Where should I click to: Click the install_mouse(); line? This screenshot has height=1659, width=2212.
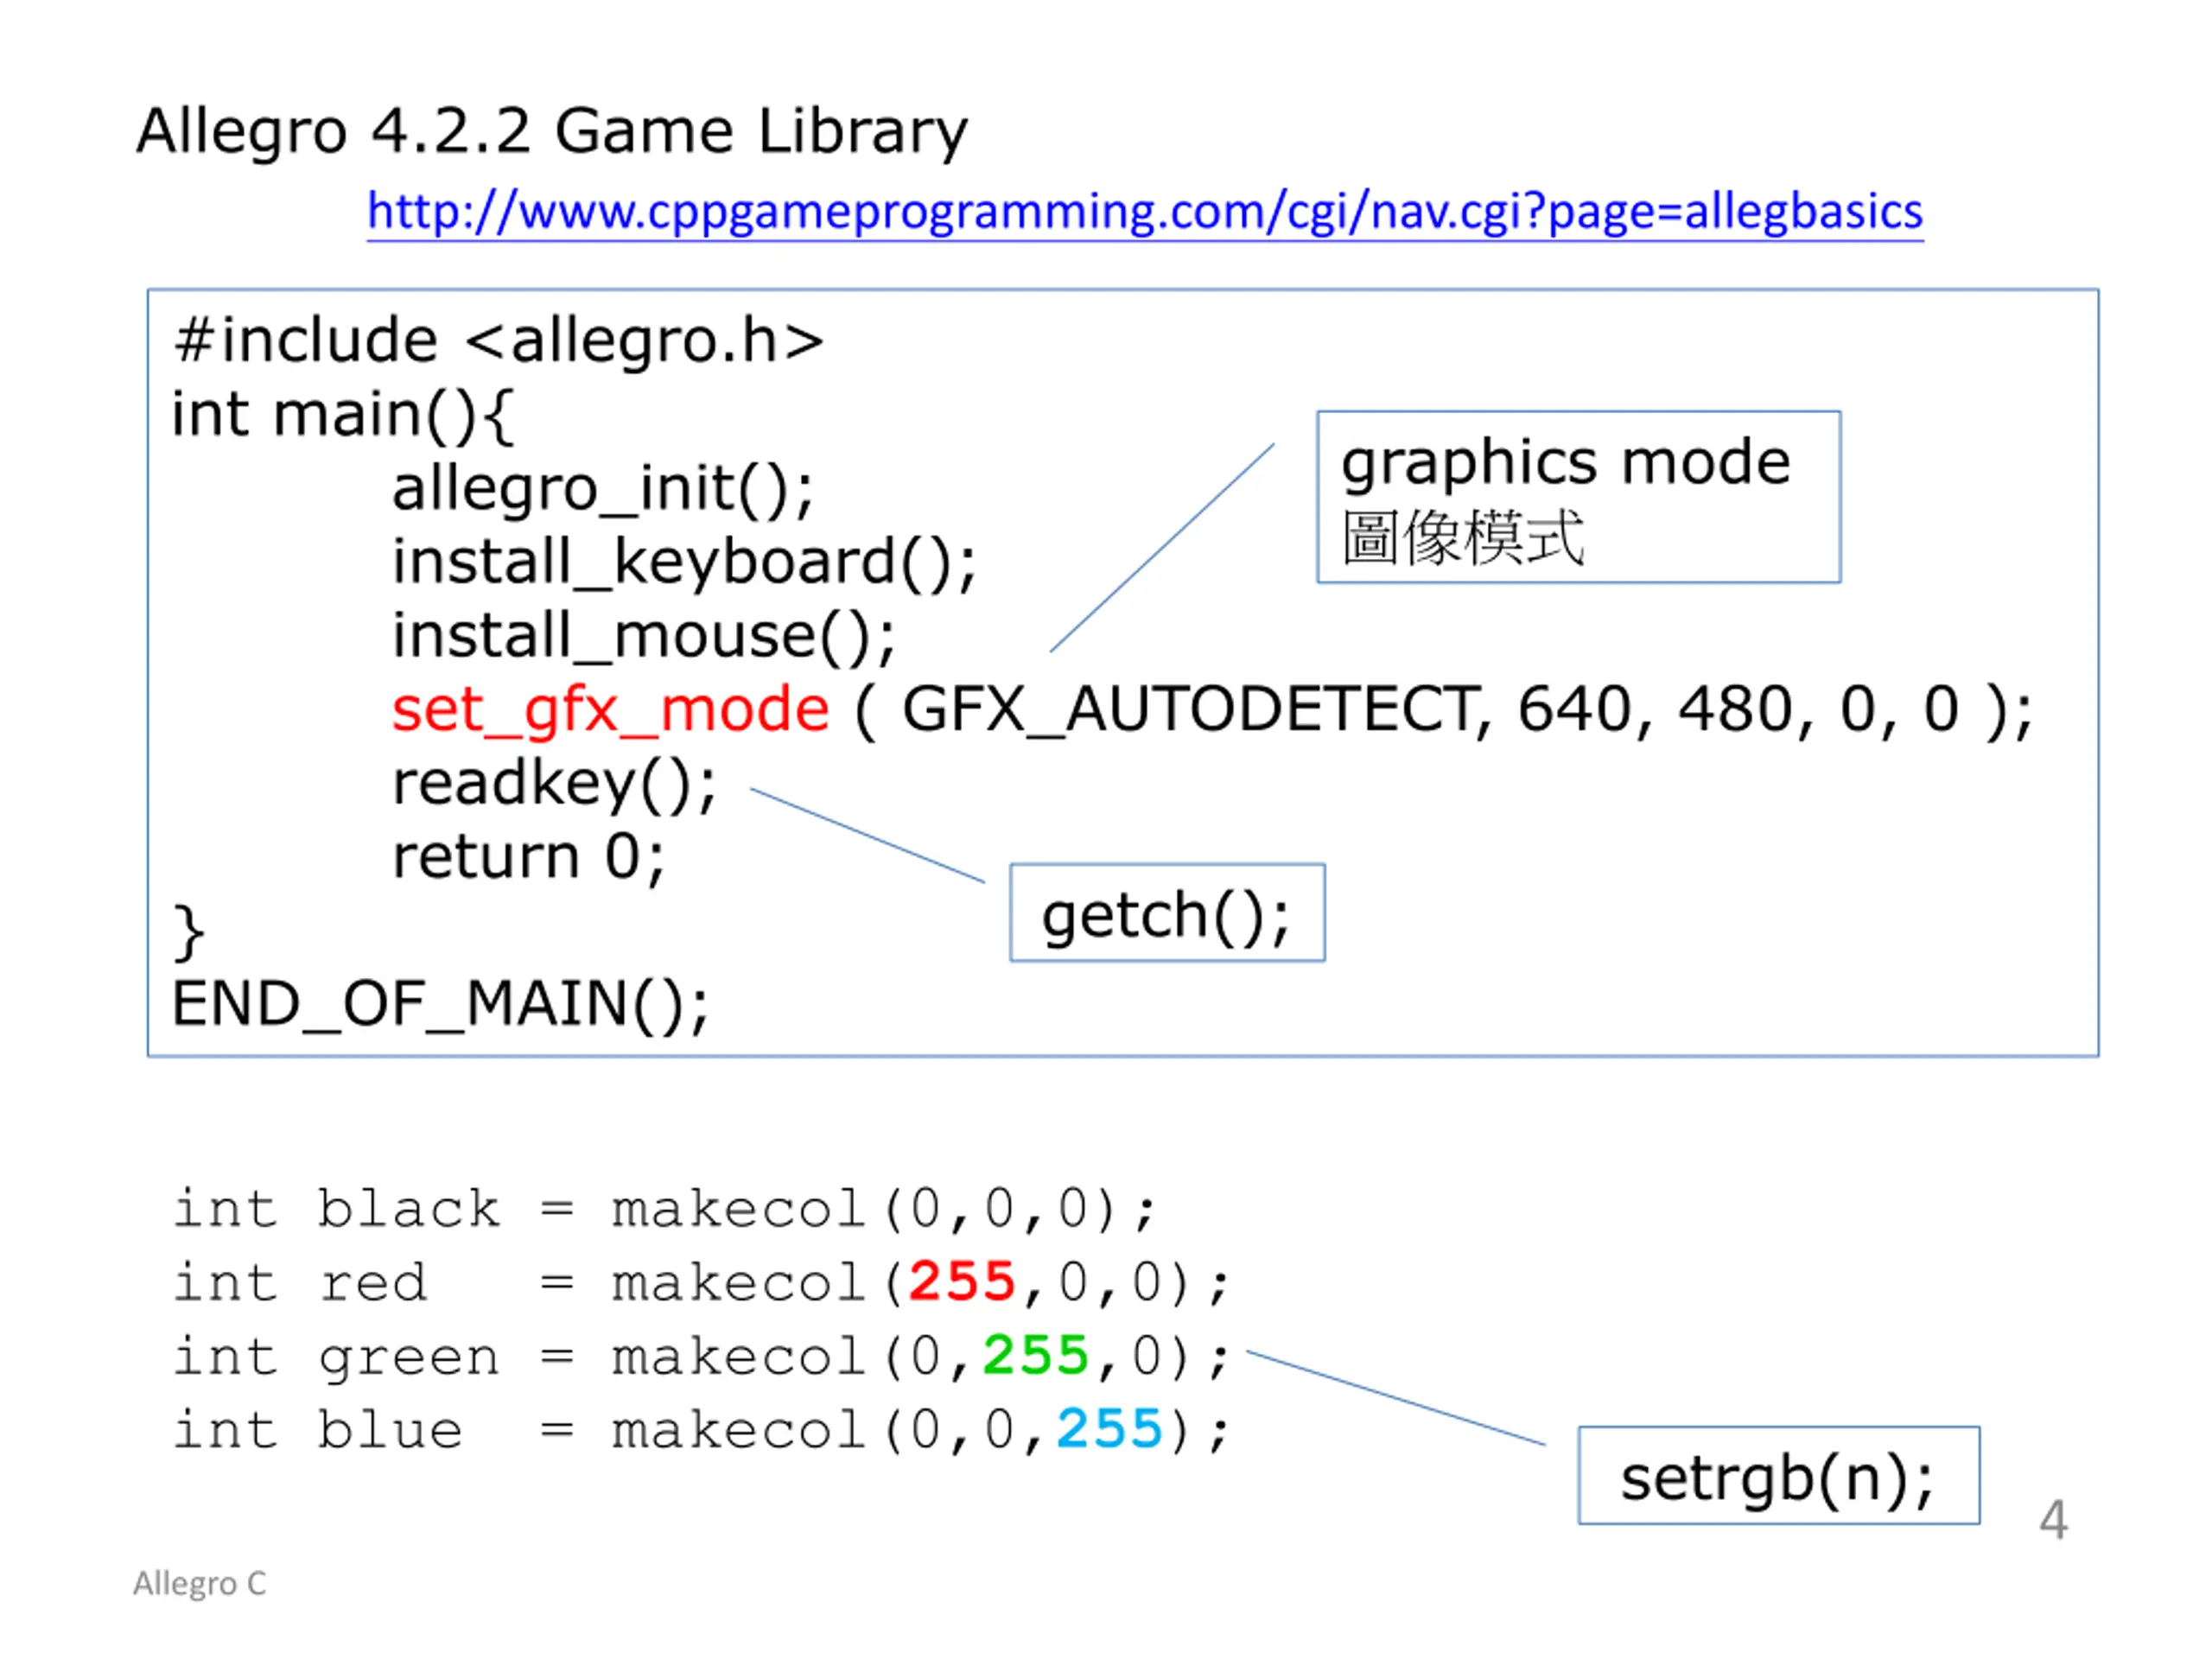tap(643, 636)
